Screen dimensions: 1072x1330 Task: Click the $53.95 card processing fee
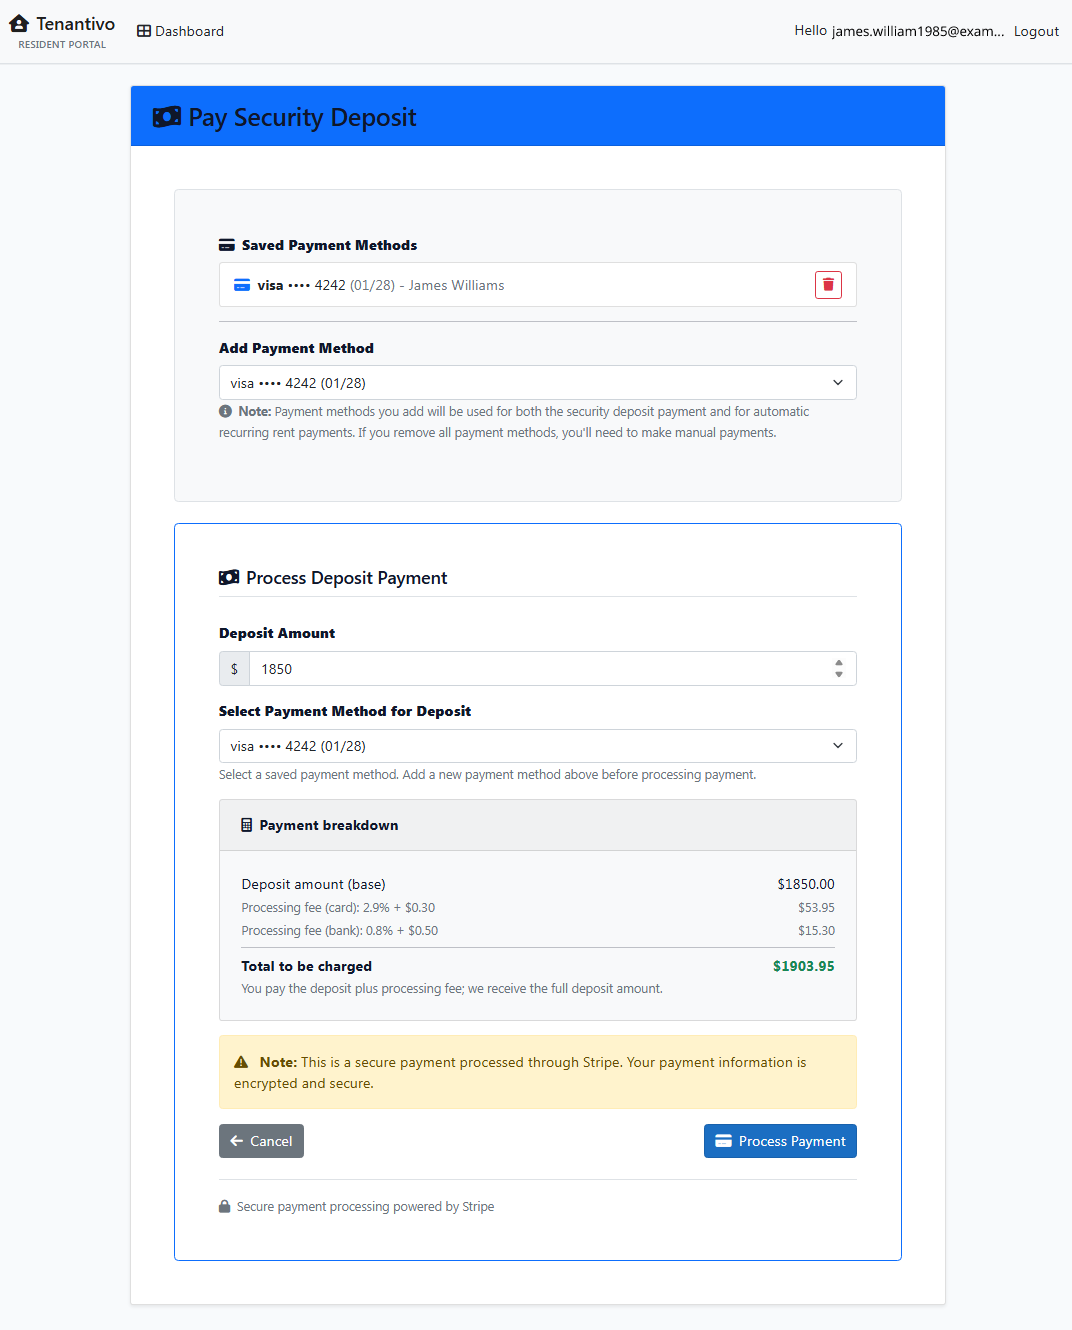click(x=816, y=908)
